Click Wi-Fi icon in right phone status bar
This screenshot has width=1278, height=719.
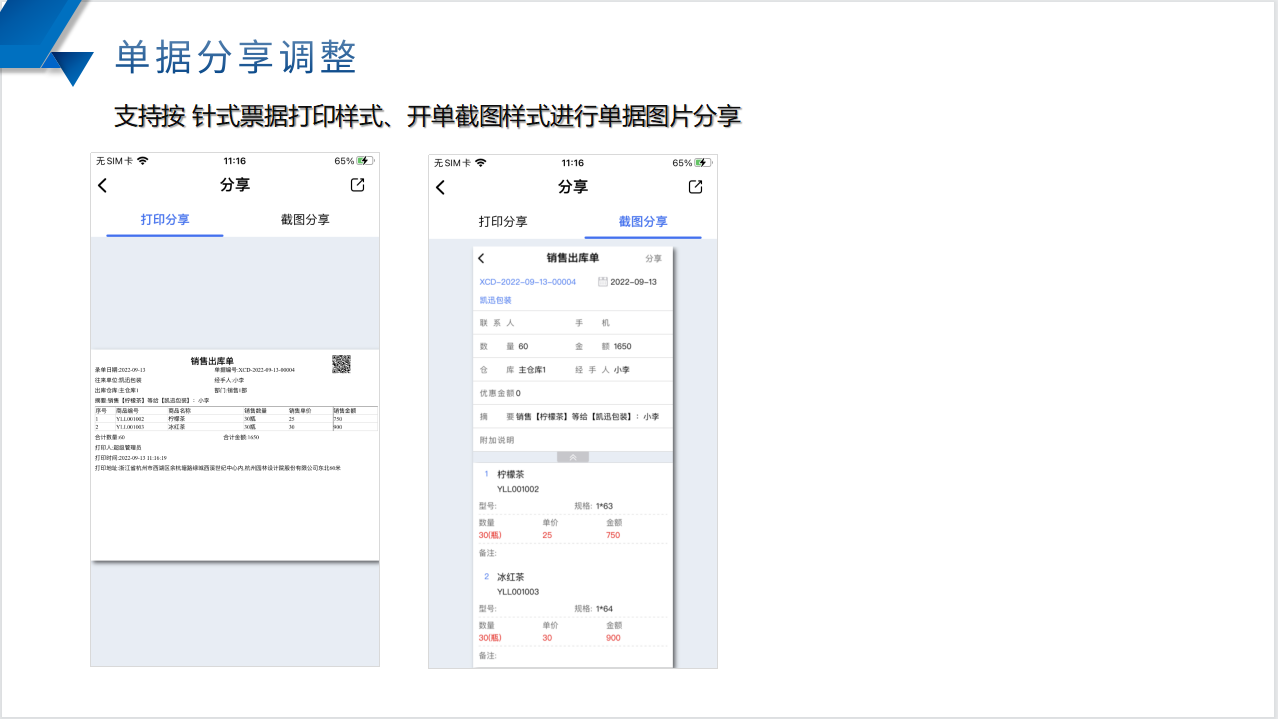(481, 163)
